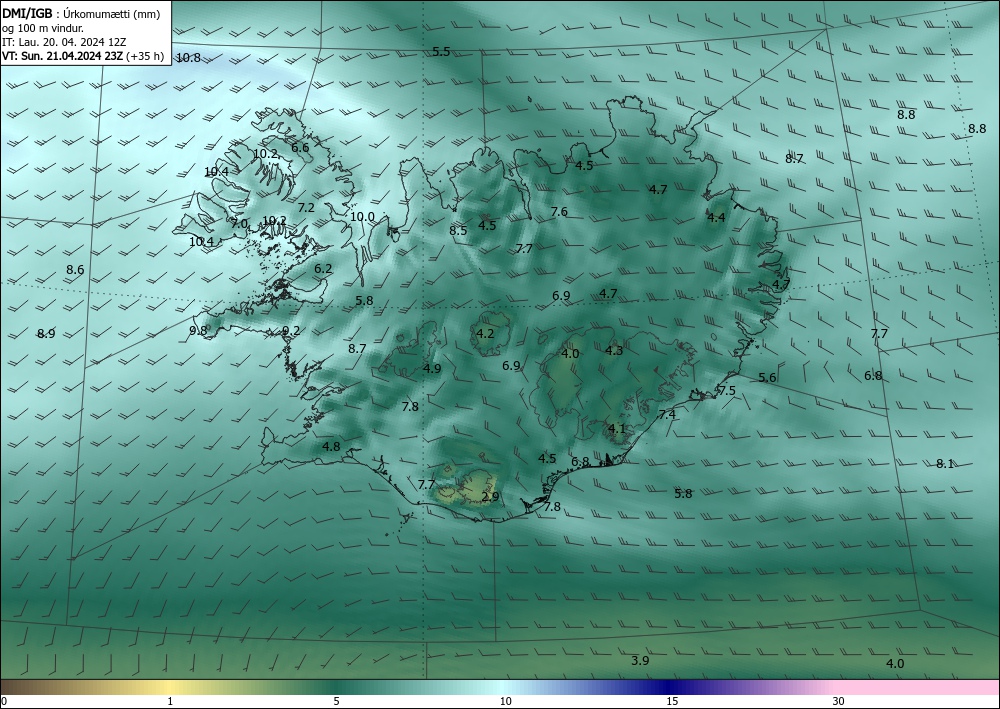Viewport: 1000px width, 709px height.
Task: Click the 9.2 map value
Action: (291, 330)
